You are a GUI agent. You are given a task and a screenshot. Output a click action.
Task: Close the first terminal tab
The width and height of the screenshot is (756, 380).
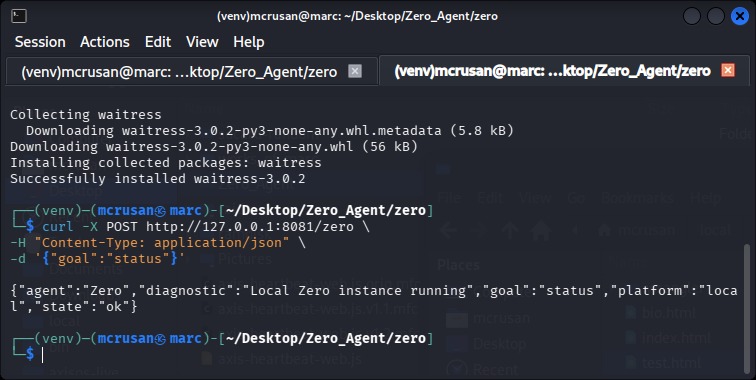(355, 71)
